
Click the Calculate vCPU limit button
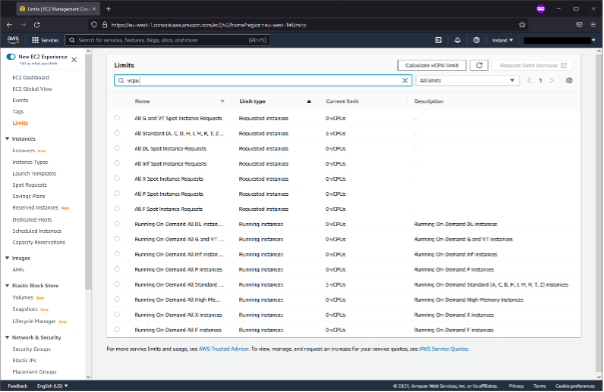(432, 65)
